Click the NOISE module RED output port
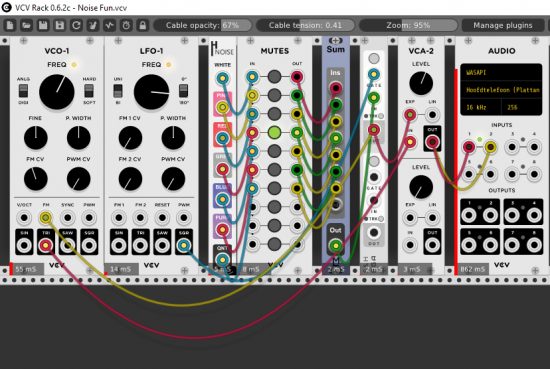The width and height of the screenshot is (550, 369). pos(222,138)
